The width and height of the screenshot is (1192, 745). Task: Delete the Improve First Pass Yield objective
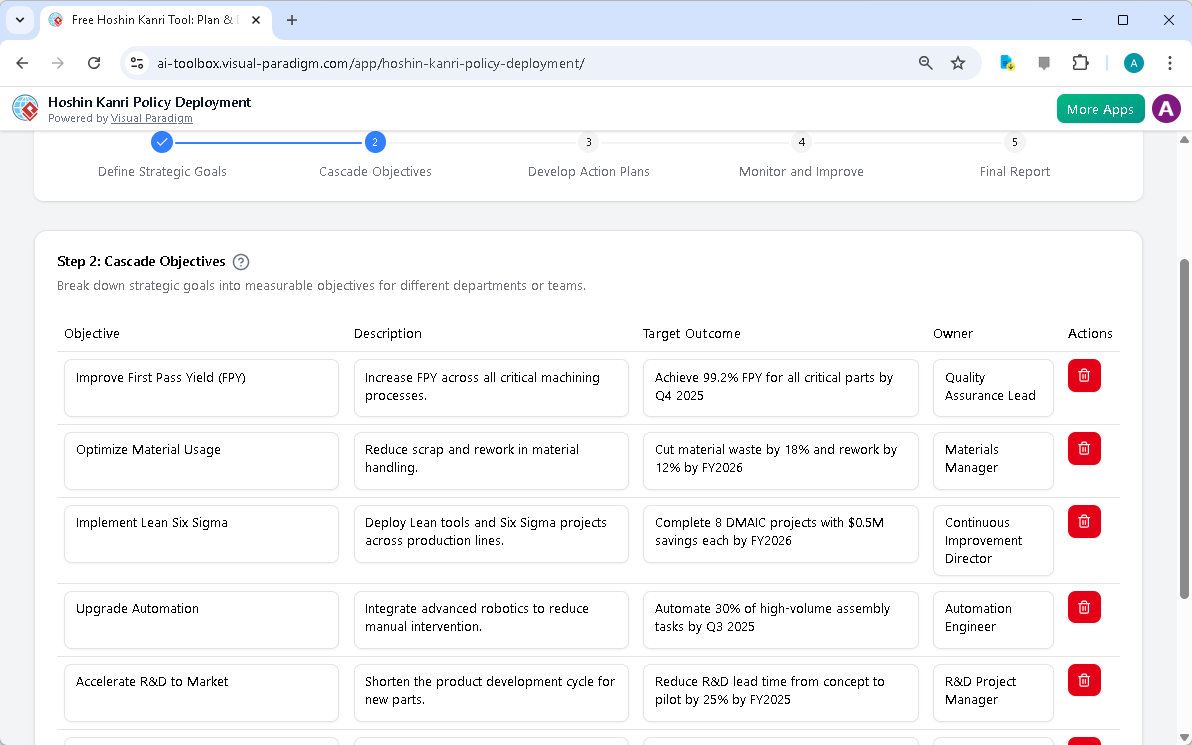coord(1084,375)
